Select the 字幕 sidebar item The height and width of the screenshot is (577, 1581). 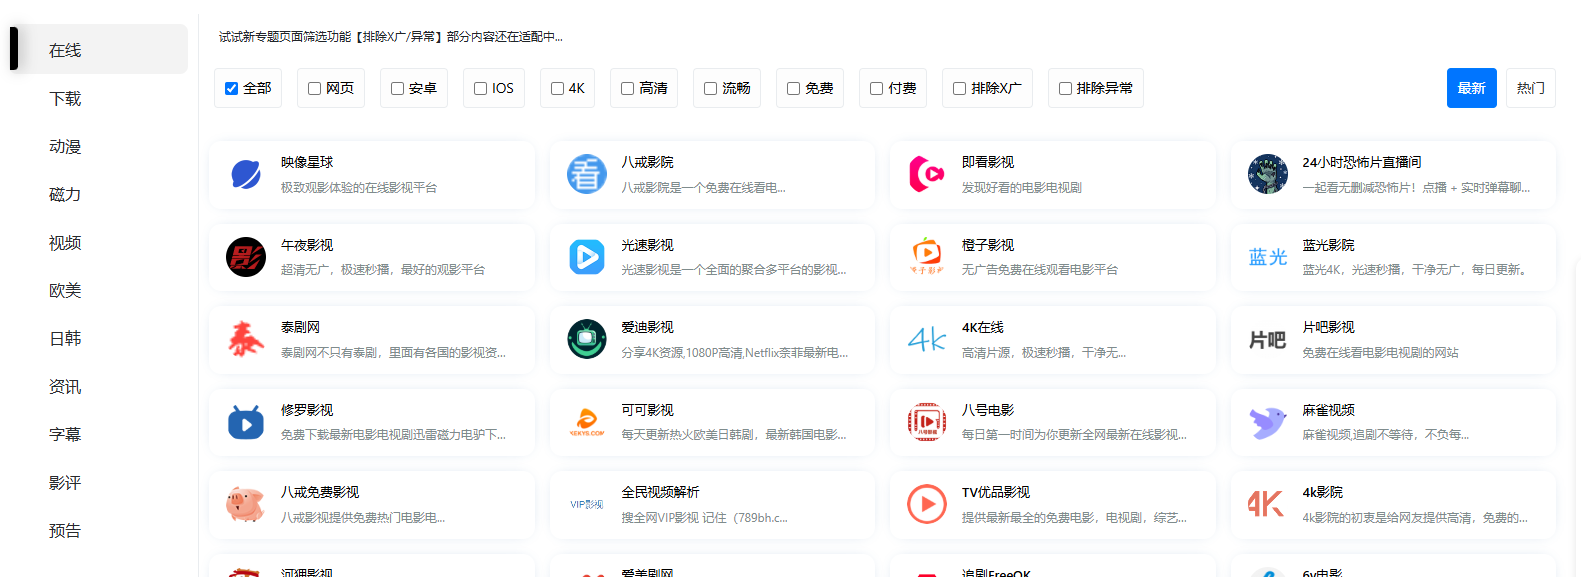coord(65,435)
